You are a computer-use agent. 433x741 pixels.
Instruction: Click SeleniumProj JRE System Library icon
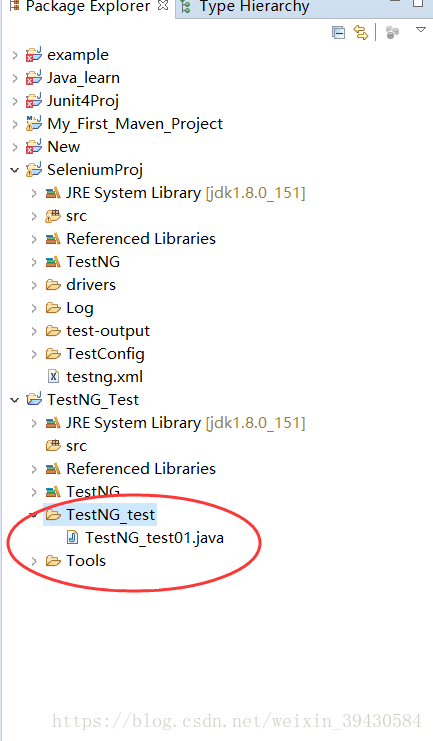click(53, 193)
